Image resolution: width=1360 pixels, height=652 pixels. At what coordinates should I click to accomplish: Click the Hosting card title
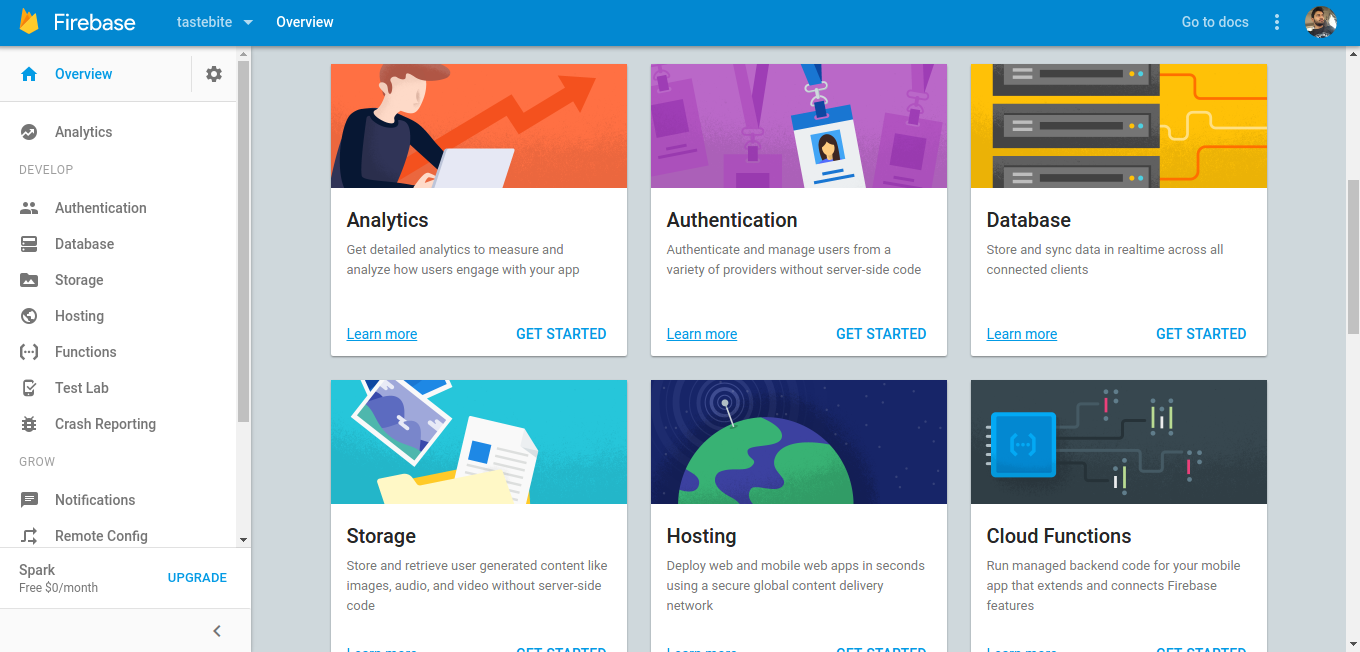pyautogui.click(x=701, y=536)
